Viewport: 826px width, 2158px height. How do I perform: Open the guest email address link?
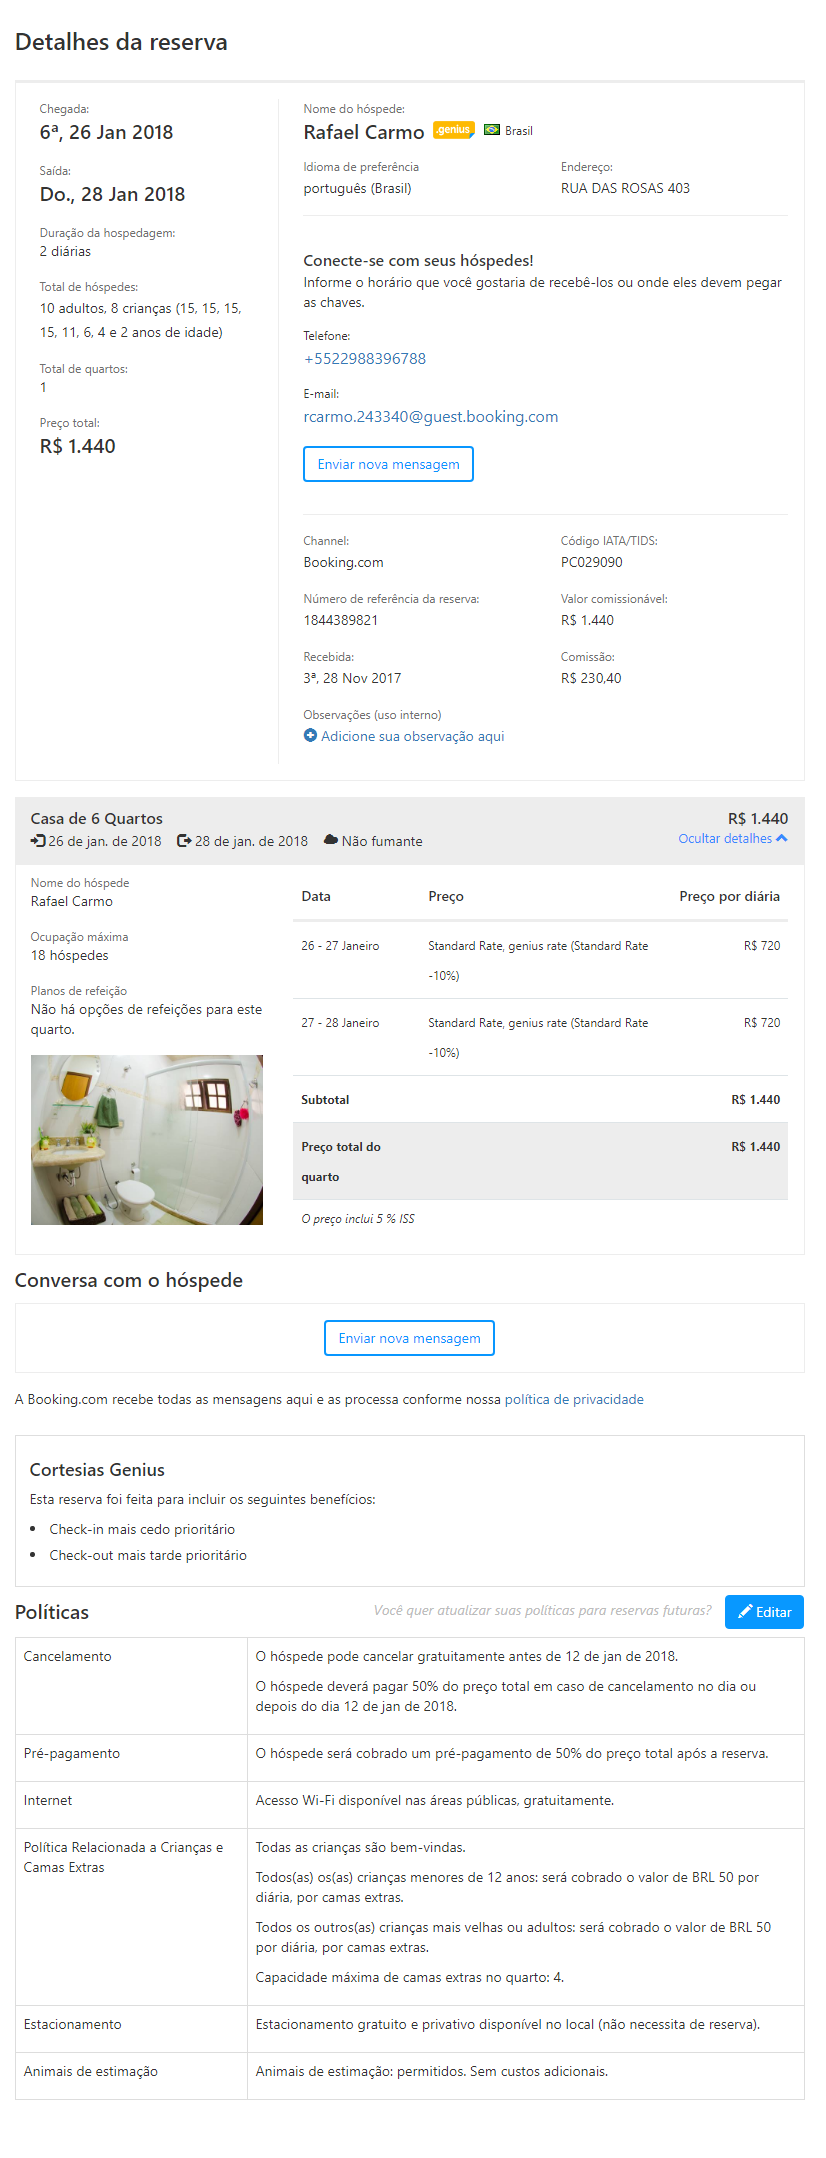[x=430, y=417]
